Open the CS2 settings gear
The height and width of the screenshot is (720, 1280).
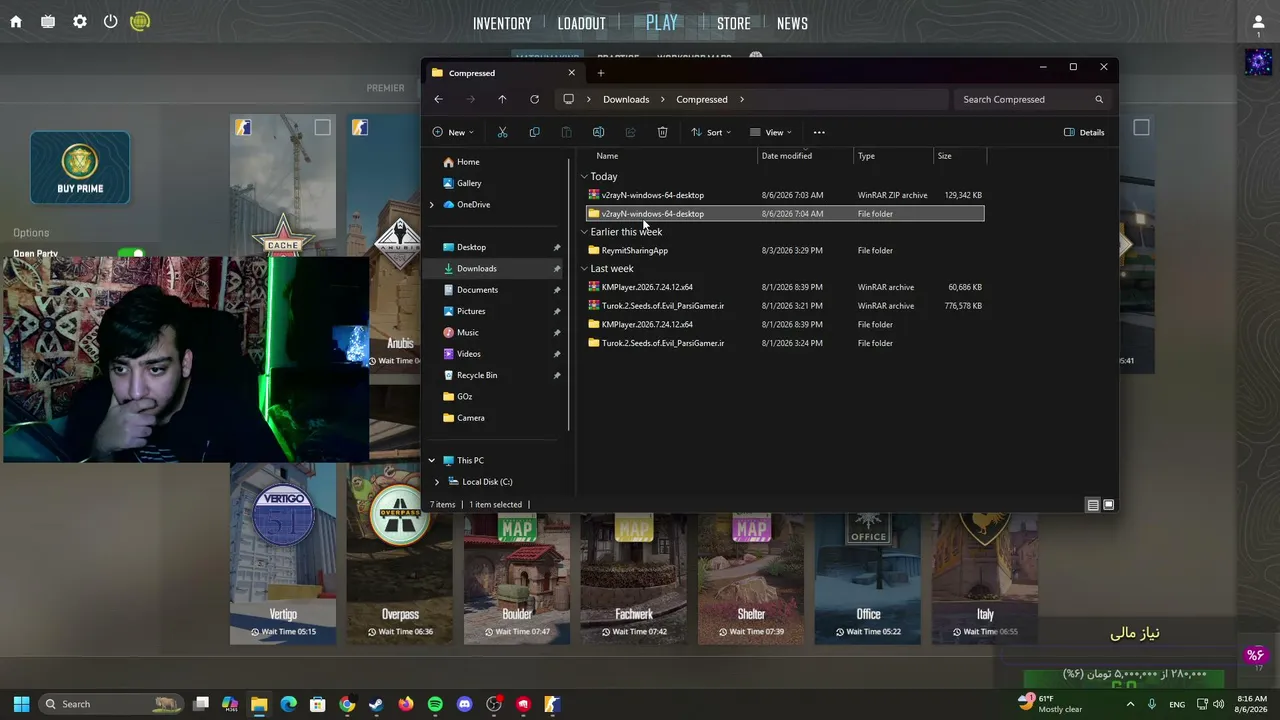[x=80, y=22]
